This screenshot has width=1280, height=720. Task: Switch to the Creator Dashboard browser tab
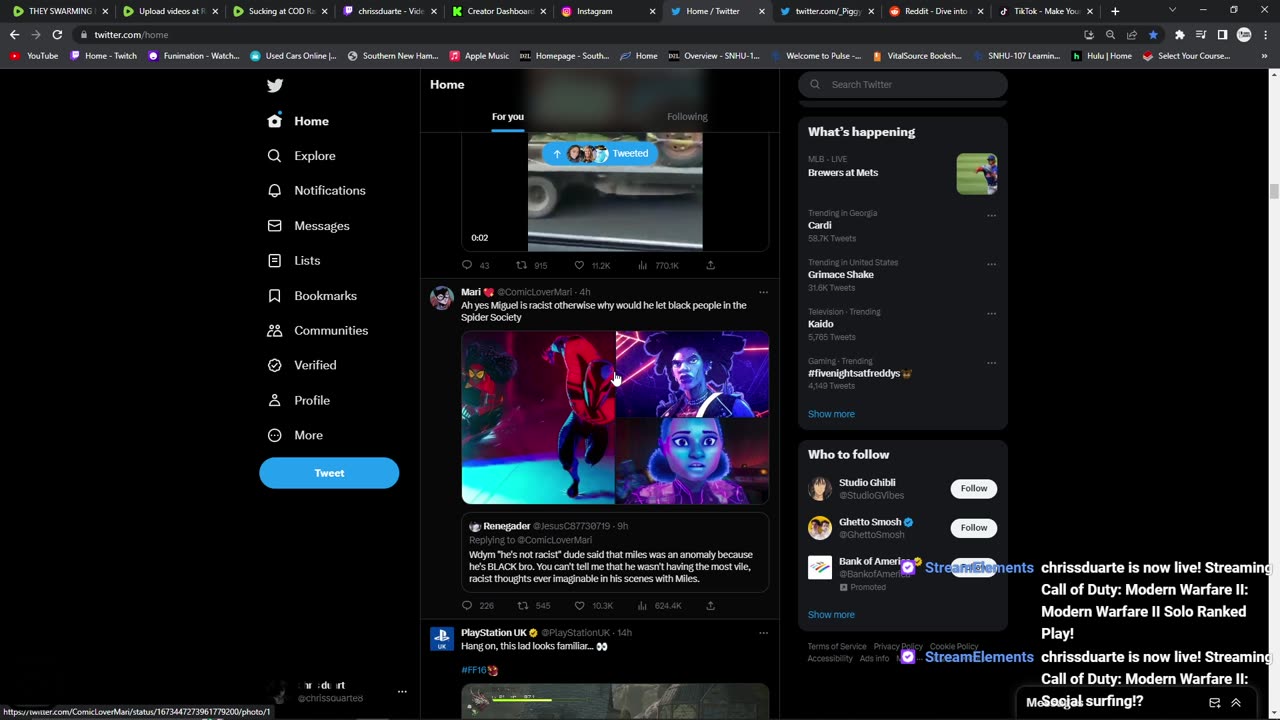tap(498, 11)
